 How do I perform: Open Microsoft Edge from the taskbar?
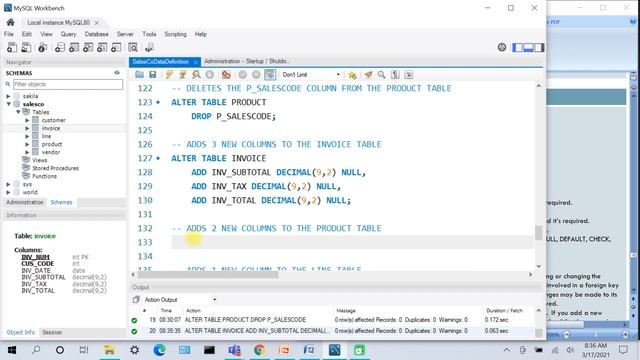(x=160, y=350)
